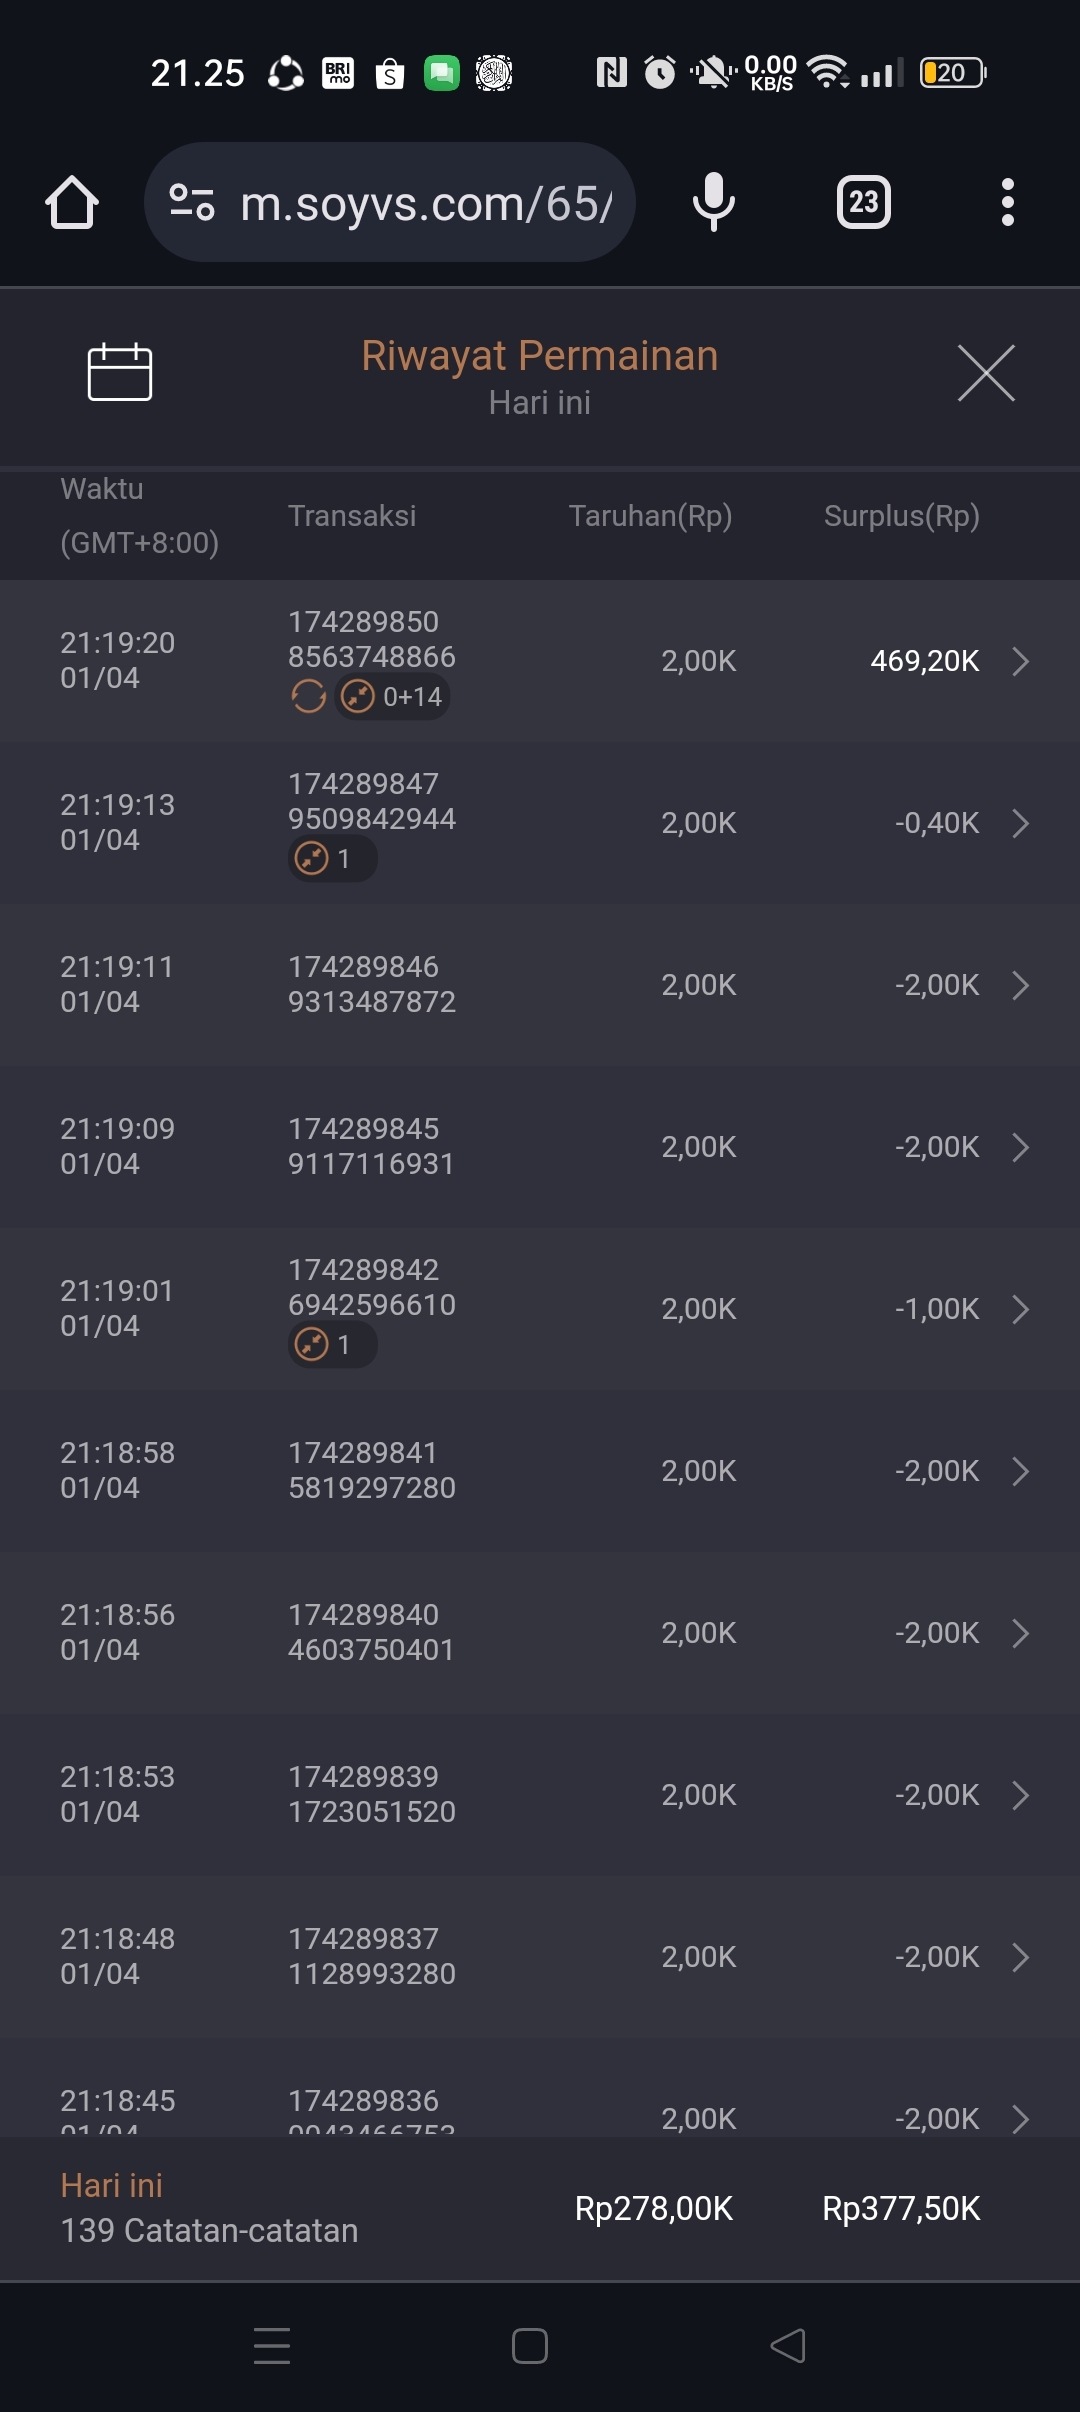The image size is (1080, 2412).
Task: Tap the 0+14 free spin badge
Action: 393,696
